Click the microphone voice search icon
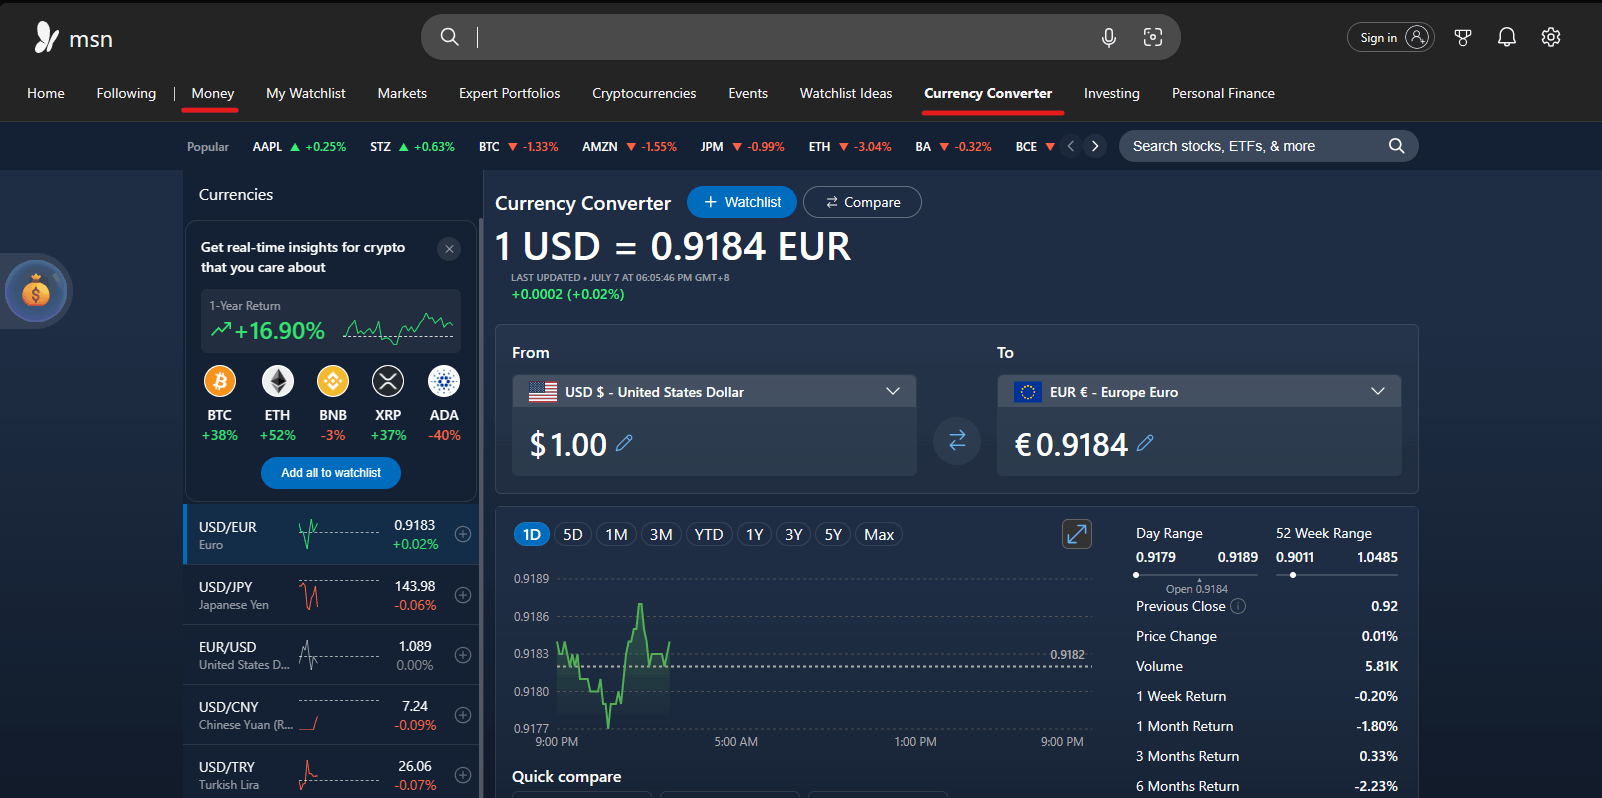This screenshot has height=798, width=1602. pos(1109,37)
